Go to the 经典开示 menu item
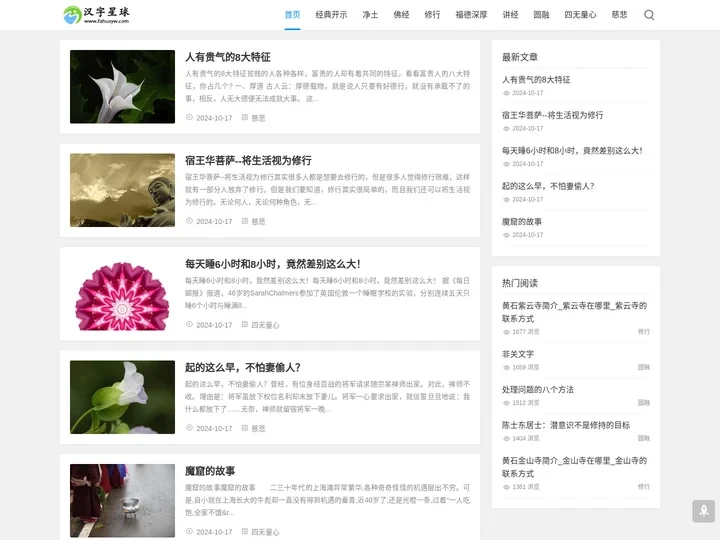 pos(331,15)
